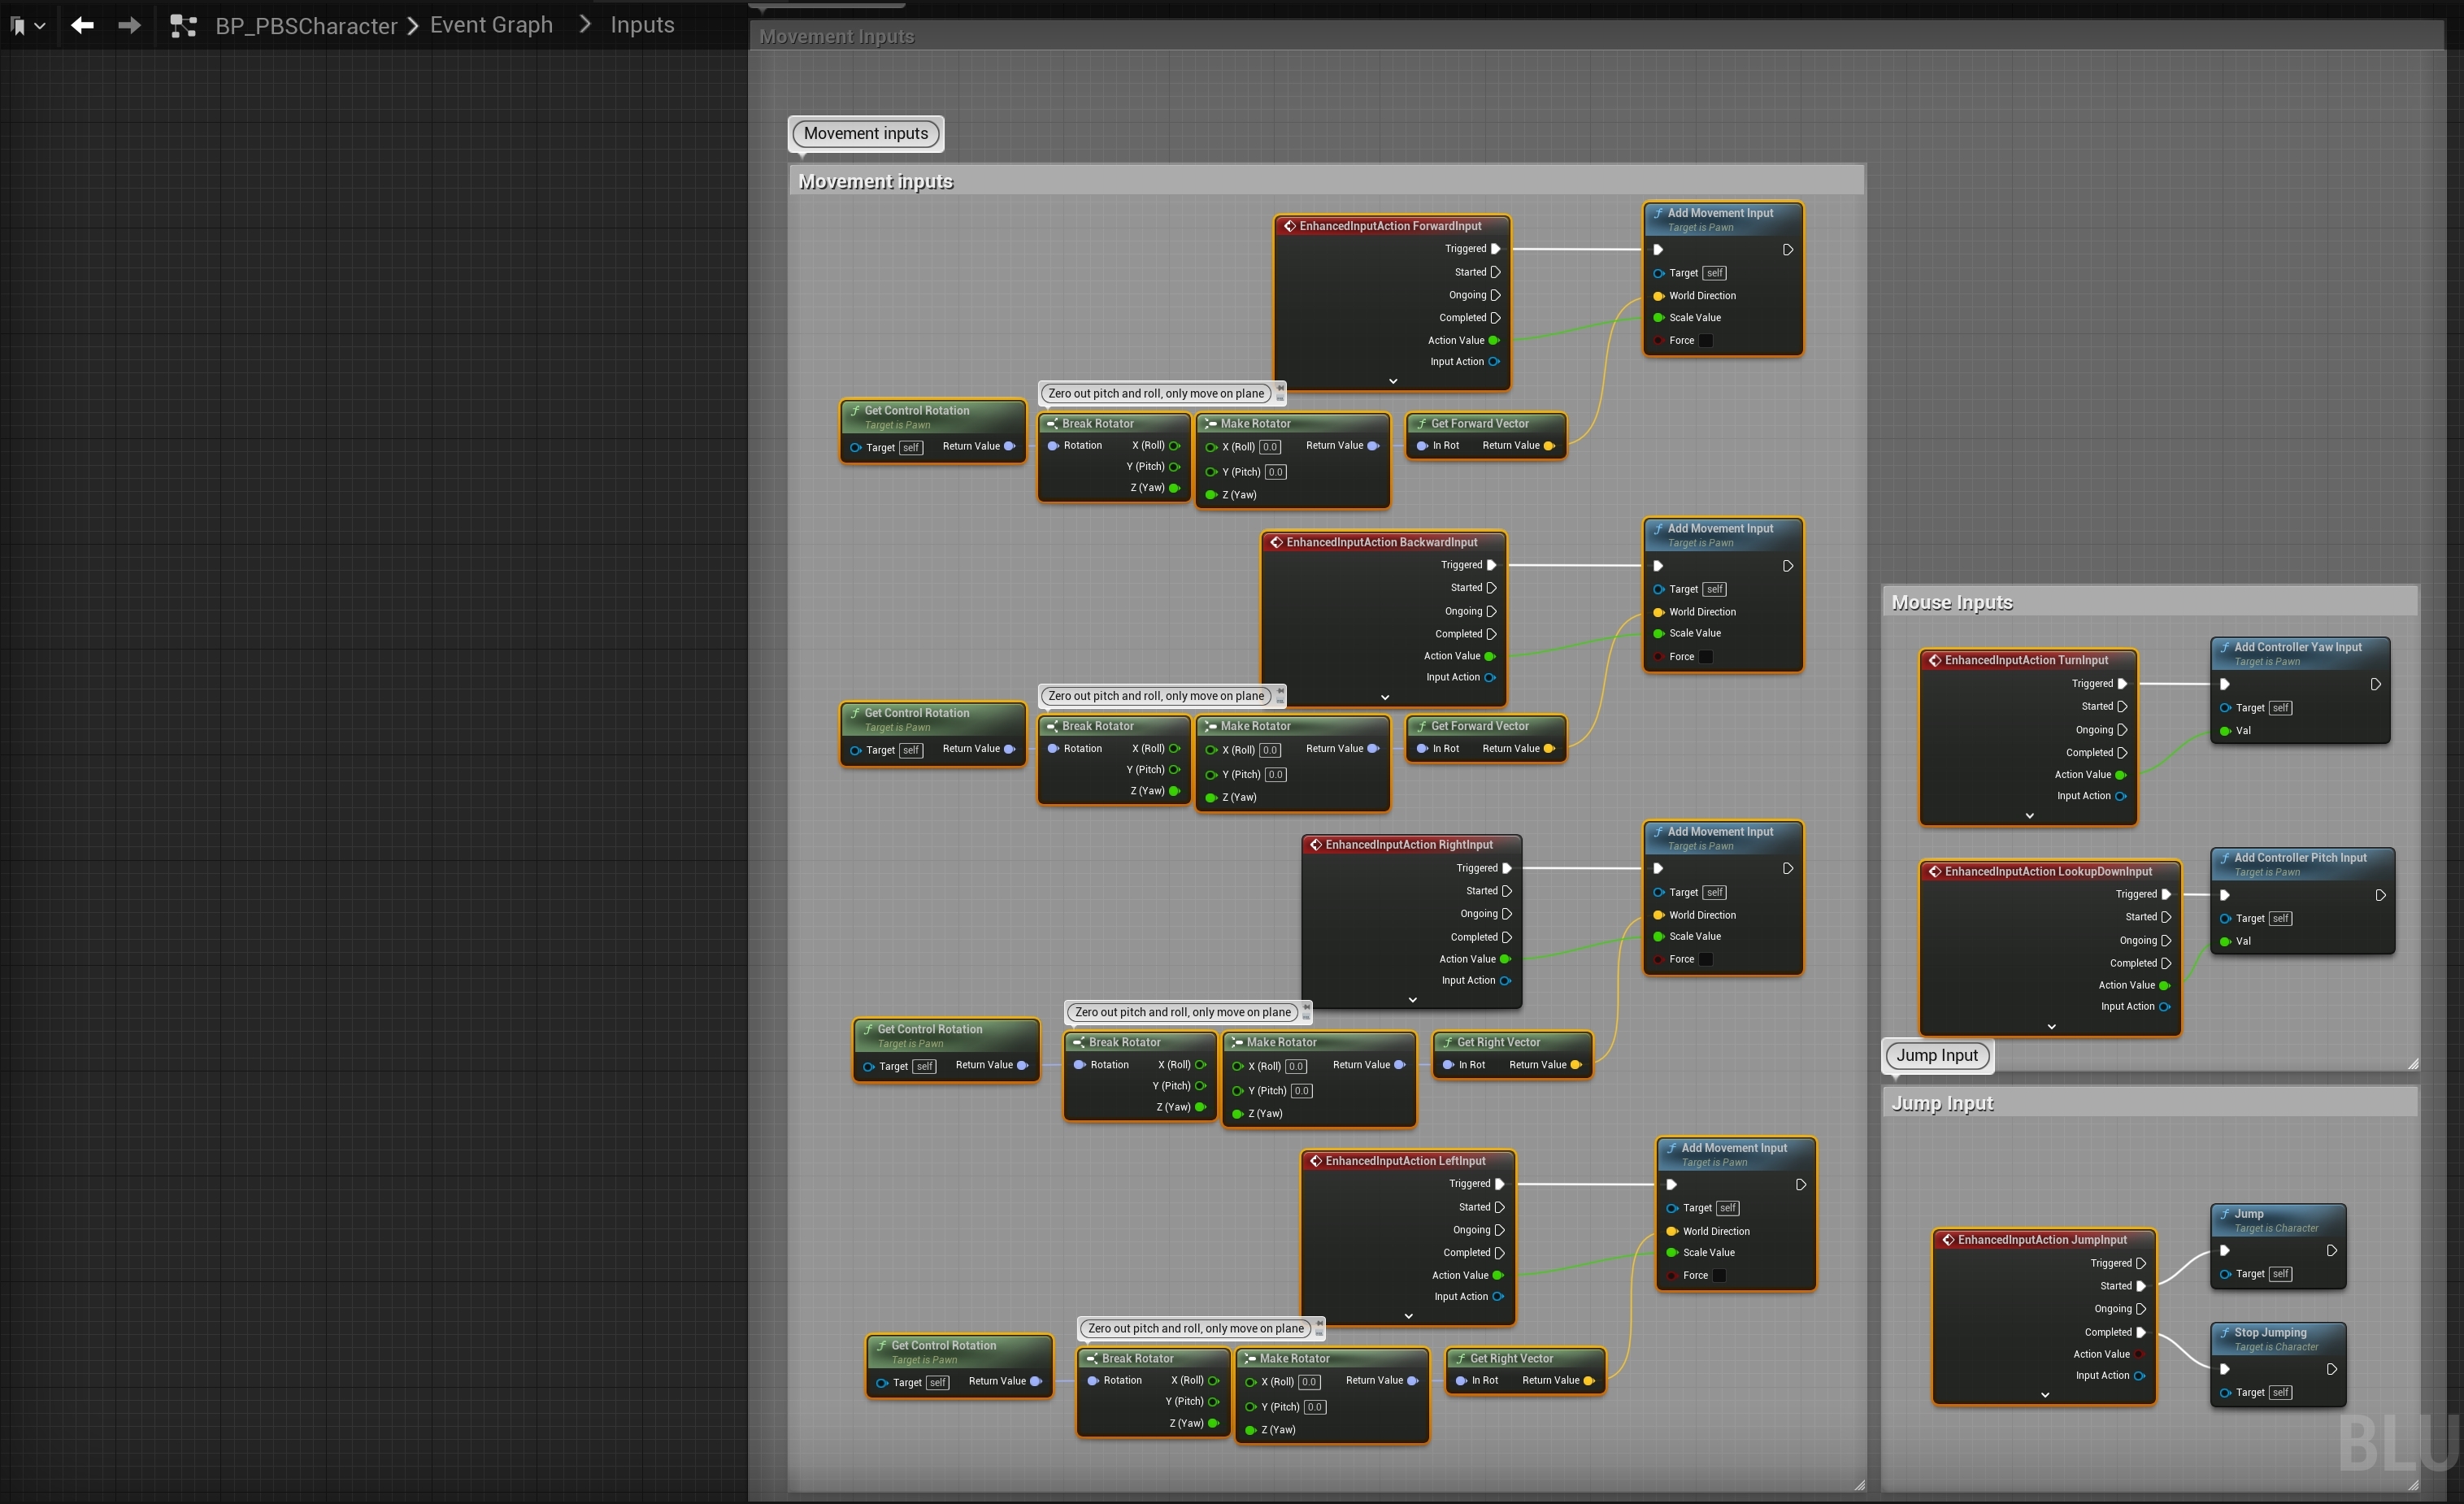2464x1504 pixels.
Task: Click the JumpInput event node diamond icon
Action: click(1948, 1240)
